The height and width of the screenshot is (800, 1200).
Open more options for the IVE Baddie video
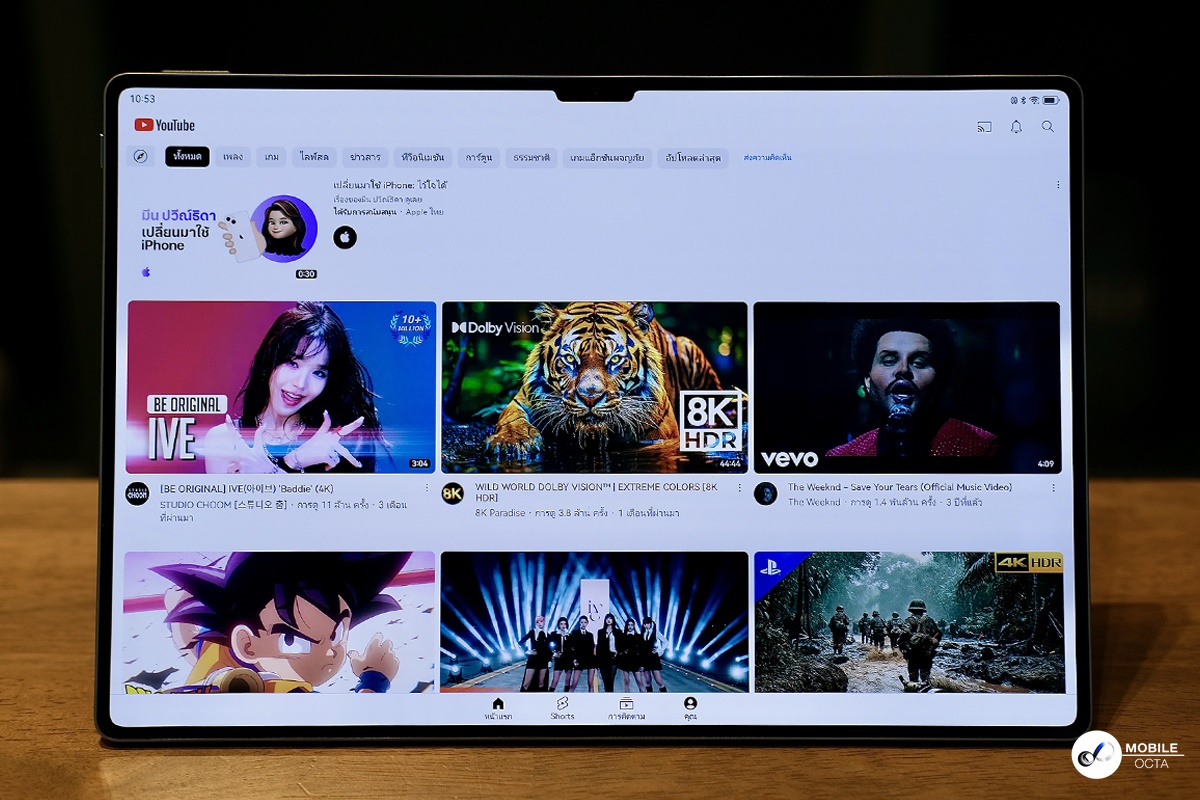(x=427, y=488)
